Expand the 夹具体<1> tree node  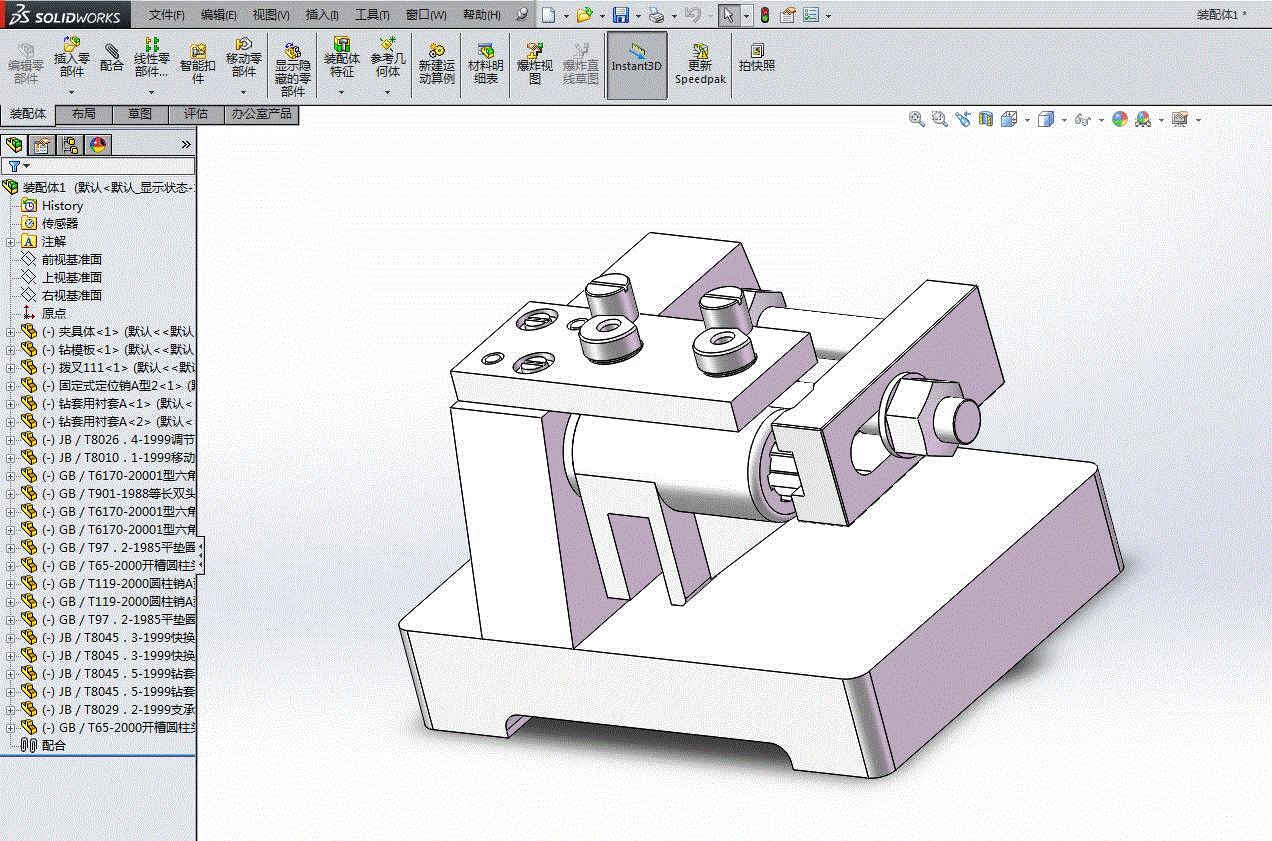click(10, 331)
